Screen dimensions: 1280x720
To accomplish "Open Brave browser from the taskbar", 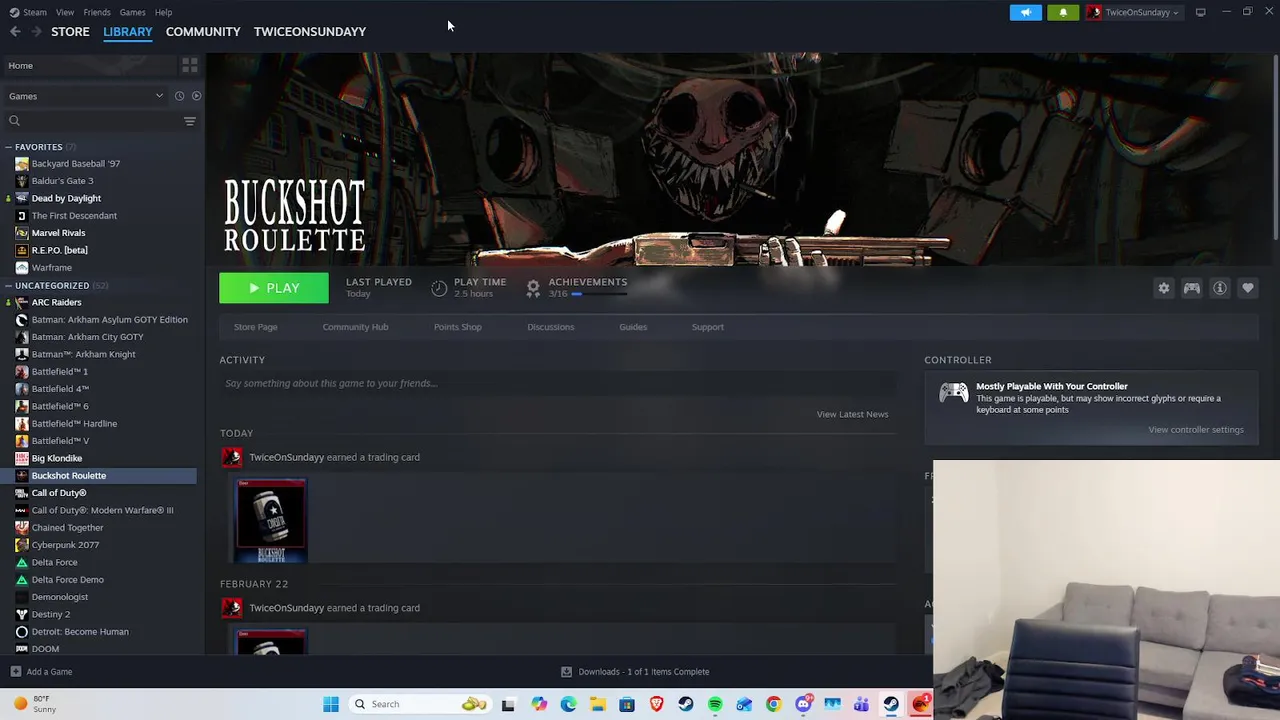I will (656, 704).
